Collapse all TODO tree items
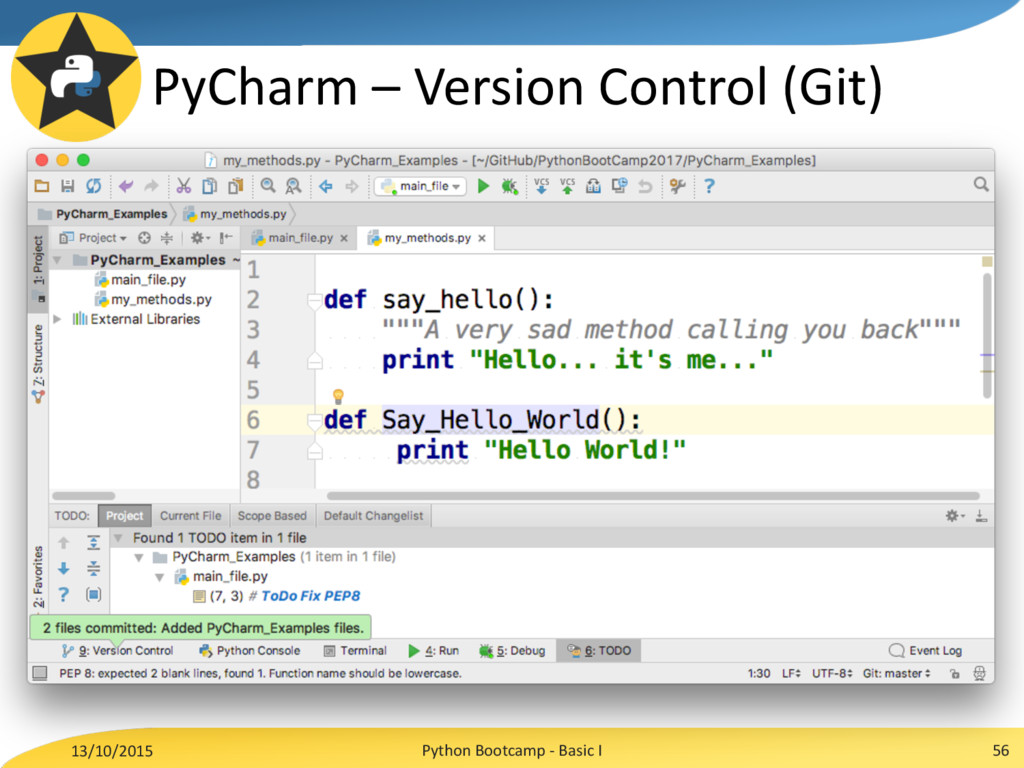Viewport: 1024px width, 768px height. tap(93, 568)
